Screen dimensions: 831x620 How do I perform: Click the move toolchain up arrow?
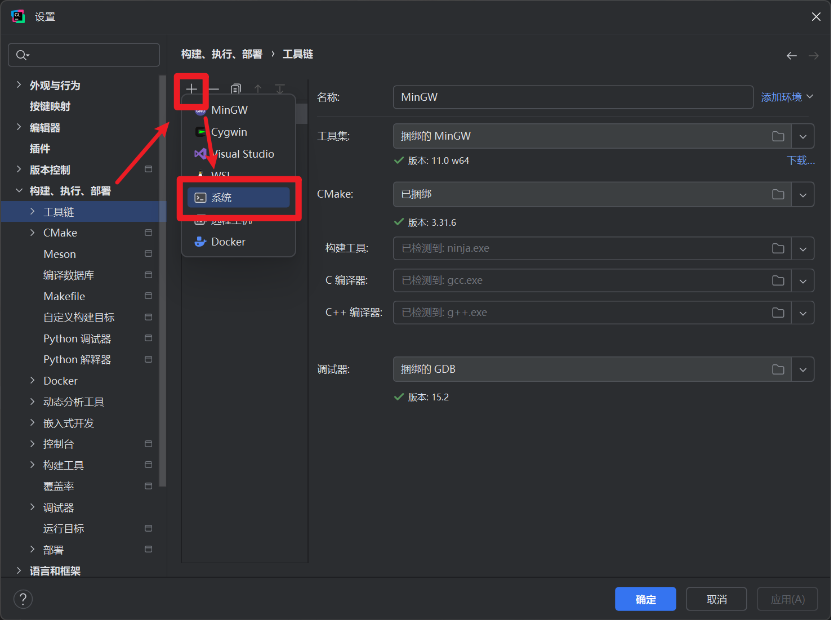point(258,89)
